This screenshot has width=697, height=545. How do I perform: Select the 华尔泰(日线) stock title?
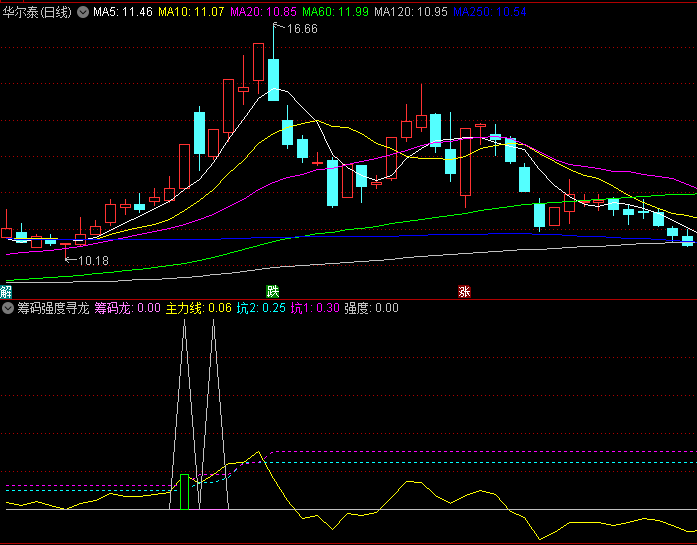pos(37,12)
